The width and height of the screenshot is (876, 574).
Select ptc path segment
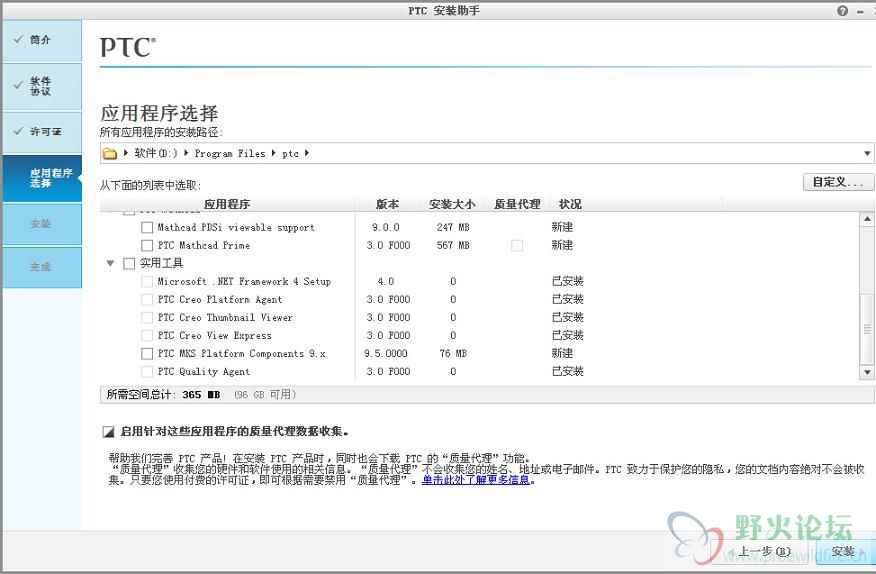[290, 153]
